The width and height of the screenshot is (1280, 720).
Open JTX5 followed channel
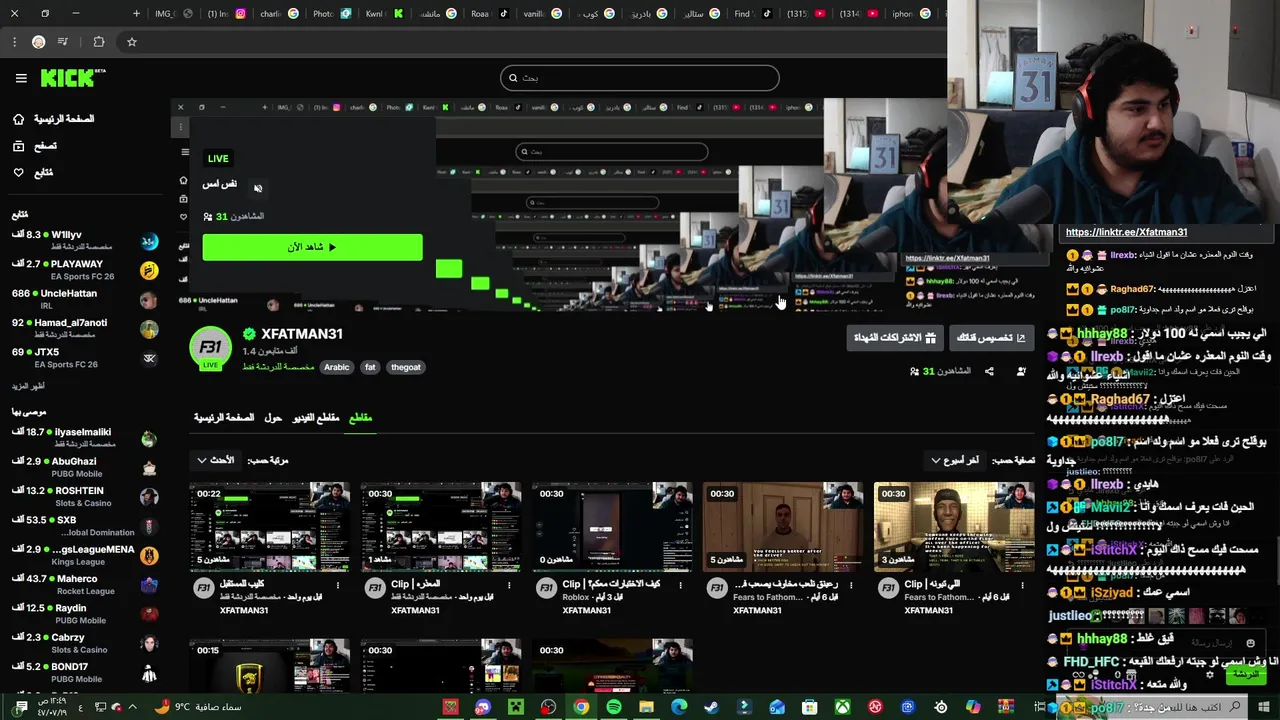[85, 358]
